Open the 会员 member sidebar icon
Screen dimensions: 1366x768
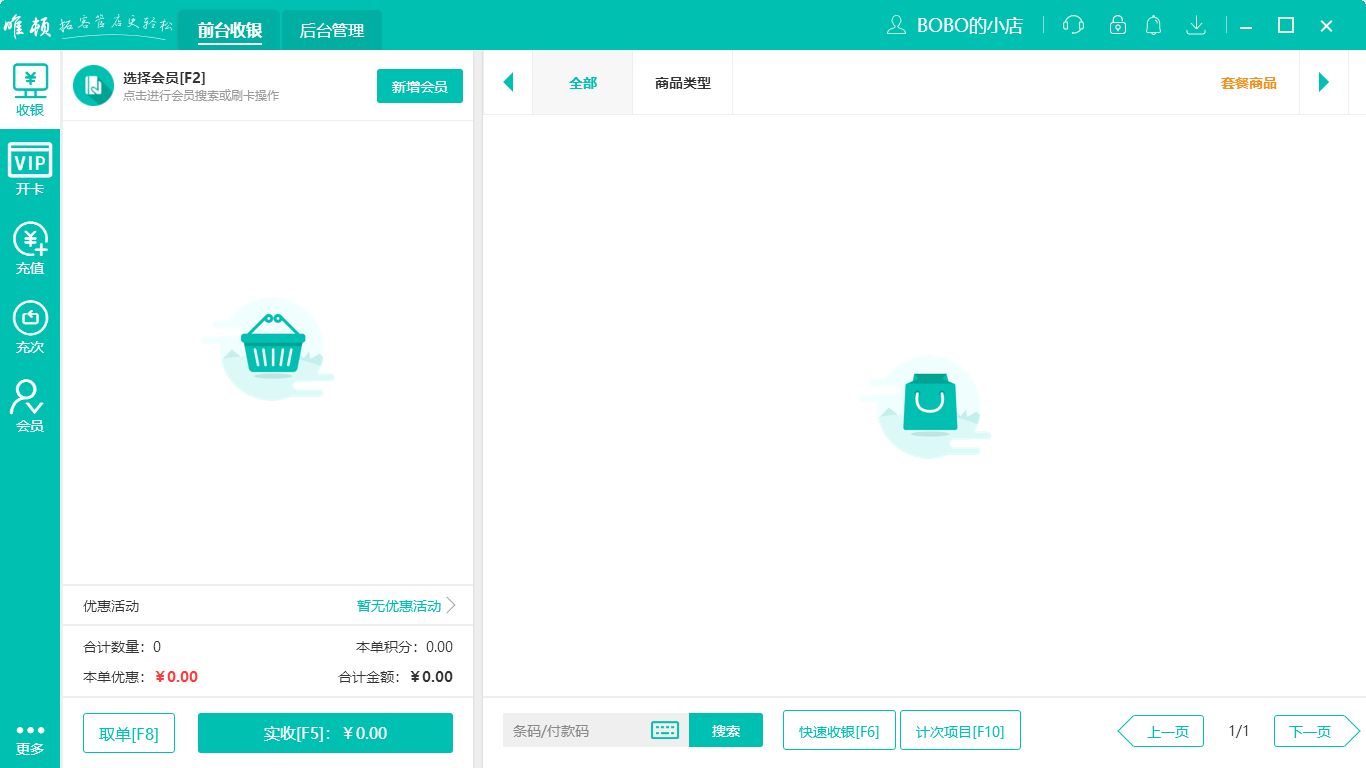30,406
